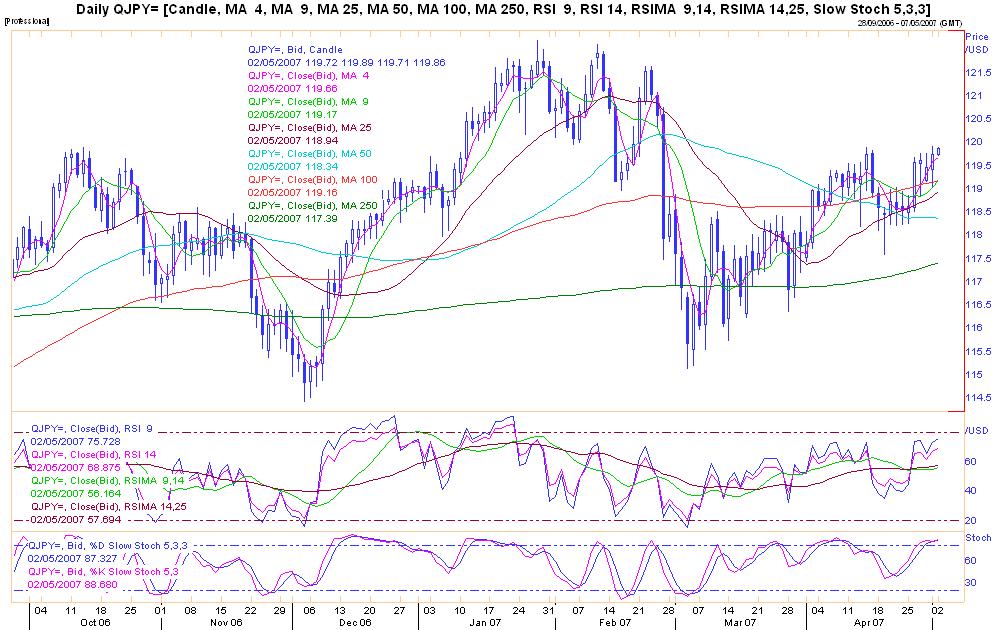
Task: Click the MA 250 value '02/05/2007 117.39'
Action: point(292,219)
